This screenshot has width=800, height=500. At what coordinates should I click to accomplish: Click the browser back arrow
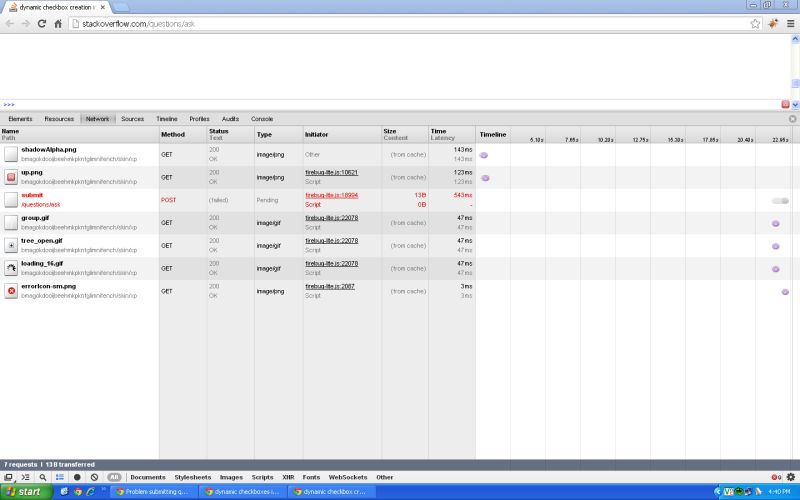coord(10,23)
